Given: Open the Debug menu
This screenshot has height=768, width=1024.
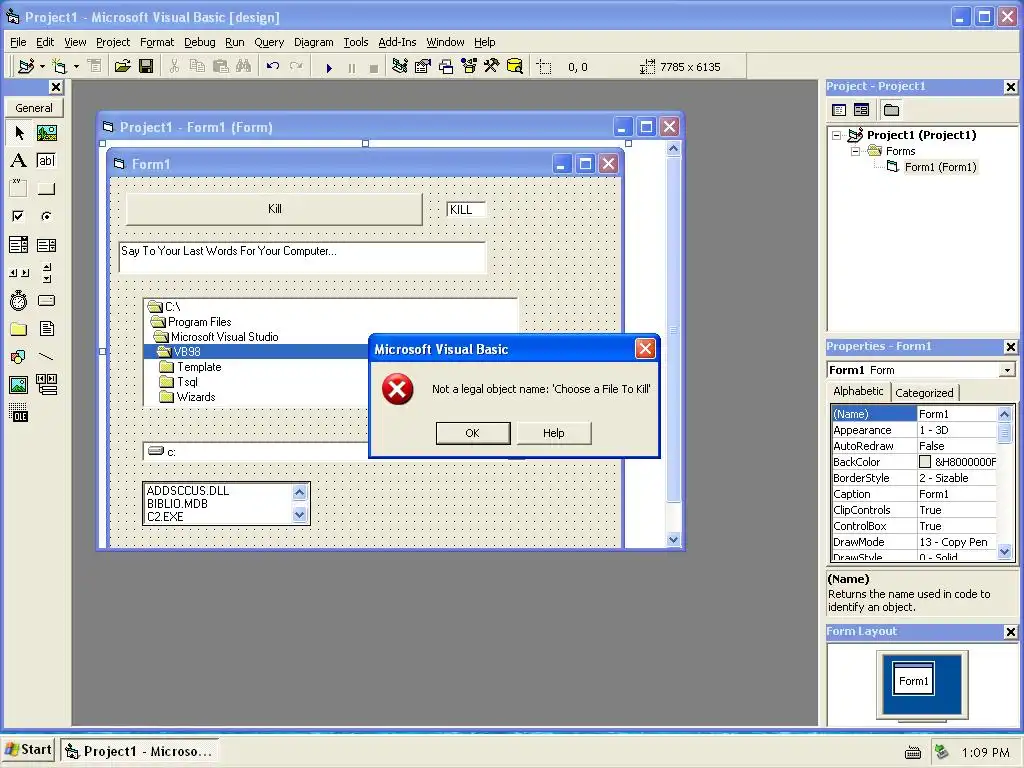Looking at the screenshot, I should [200, 42].
